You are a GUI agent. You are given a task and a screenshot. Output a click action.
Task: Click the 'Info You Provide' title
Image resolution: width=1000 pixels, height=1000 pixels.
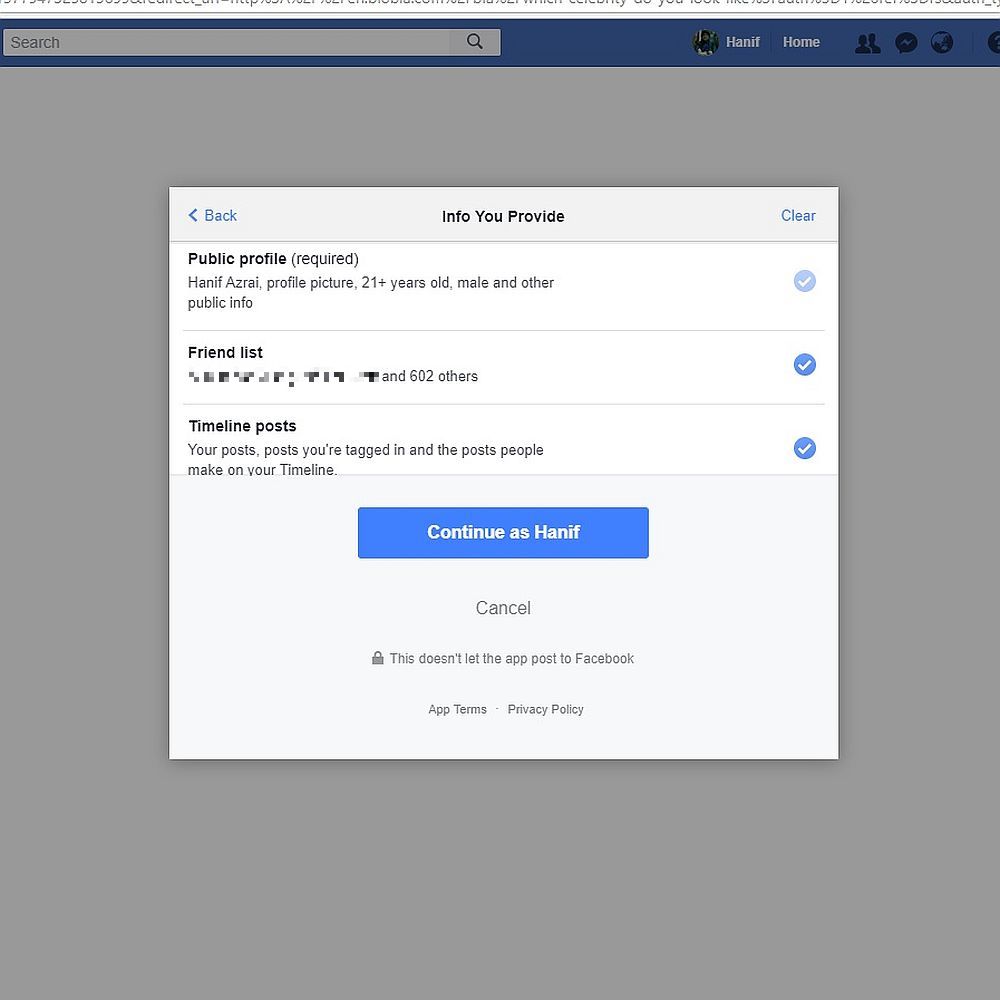(503, 216)
